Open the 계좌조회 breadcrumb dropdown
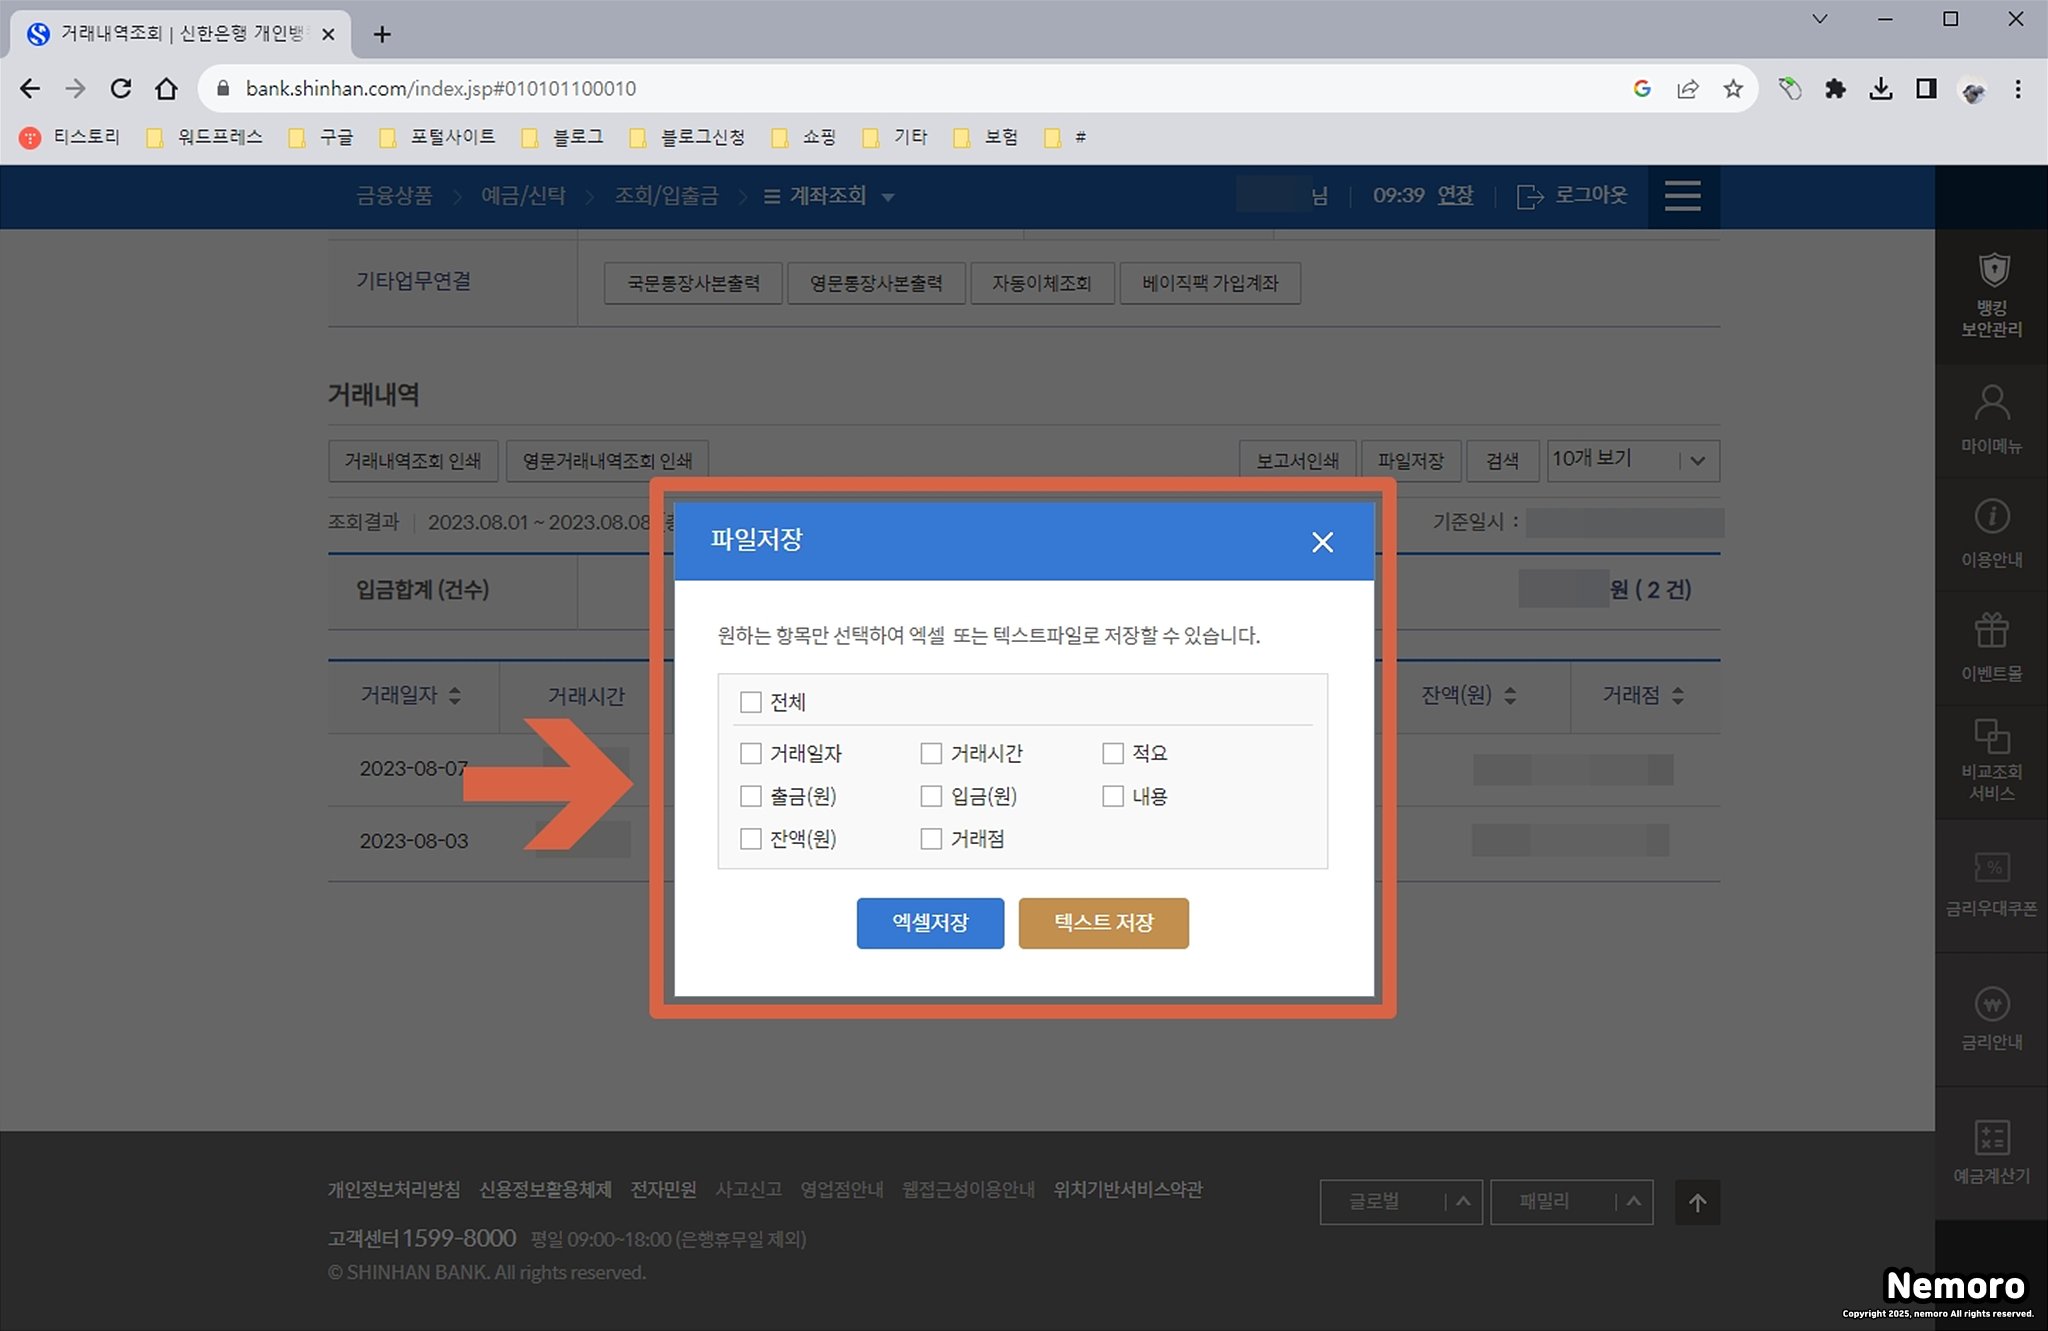 (x=829, y=196)
